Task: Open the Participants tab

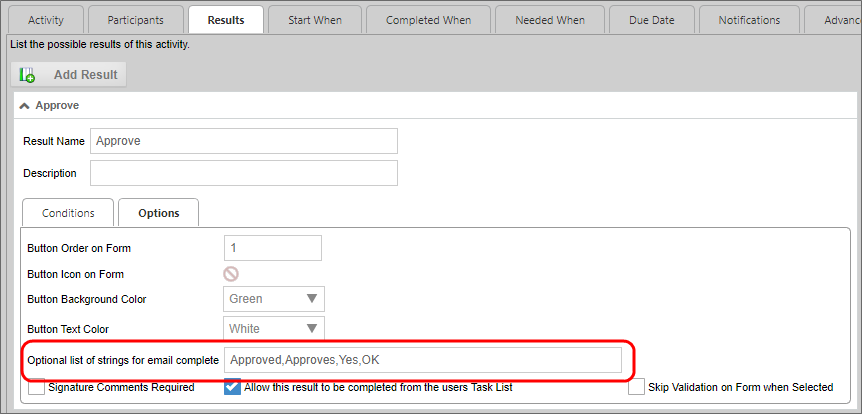Action: [x=137, y=20]
